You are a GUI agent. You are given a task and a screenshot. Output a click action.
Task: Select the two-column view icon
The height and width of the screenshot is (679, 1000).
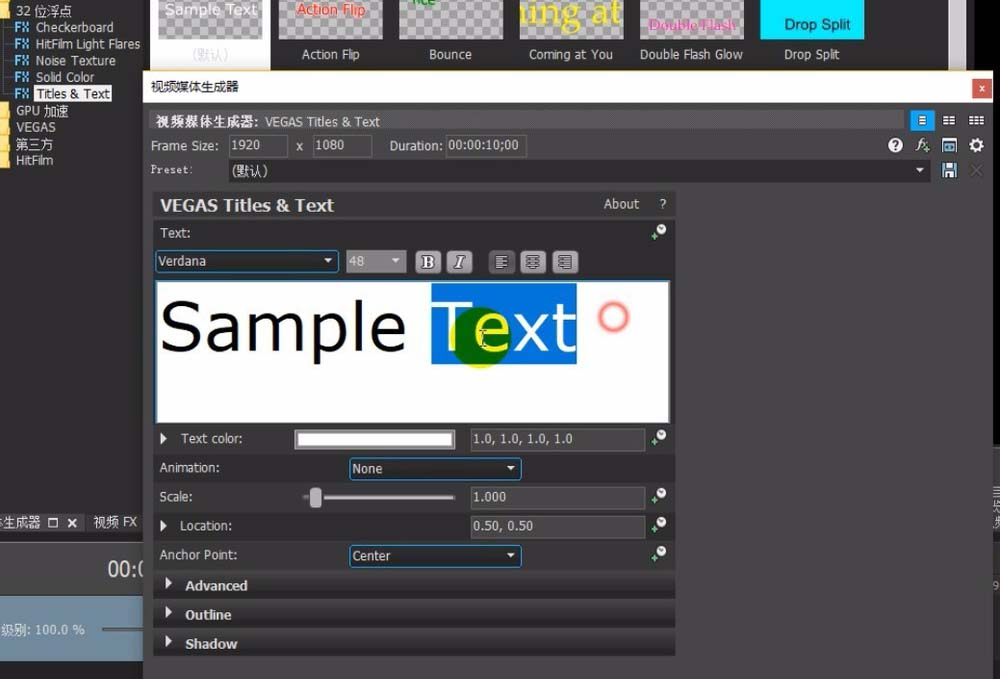(949, 120)
